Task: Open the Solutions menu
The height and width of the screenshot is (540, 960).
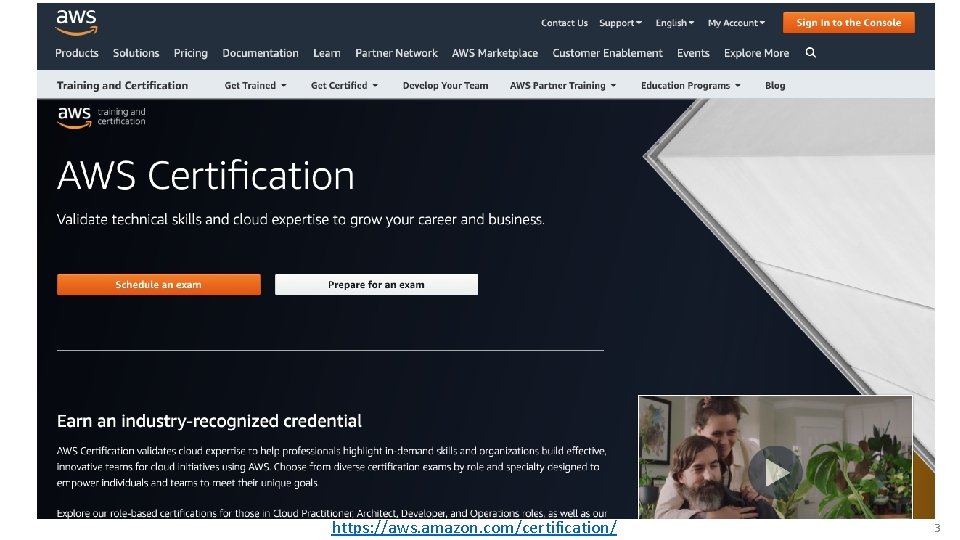Action: (136, 53)
